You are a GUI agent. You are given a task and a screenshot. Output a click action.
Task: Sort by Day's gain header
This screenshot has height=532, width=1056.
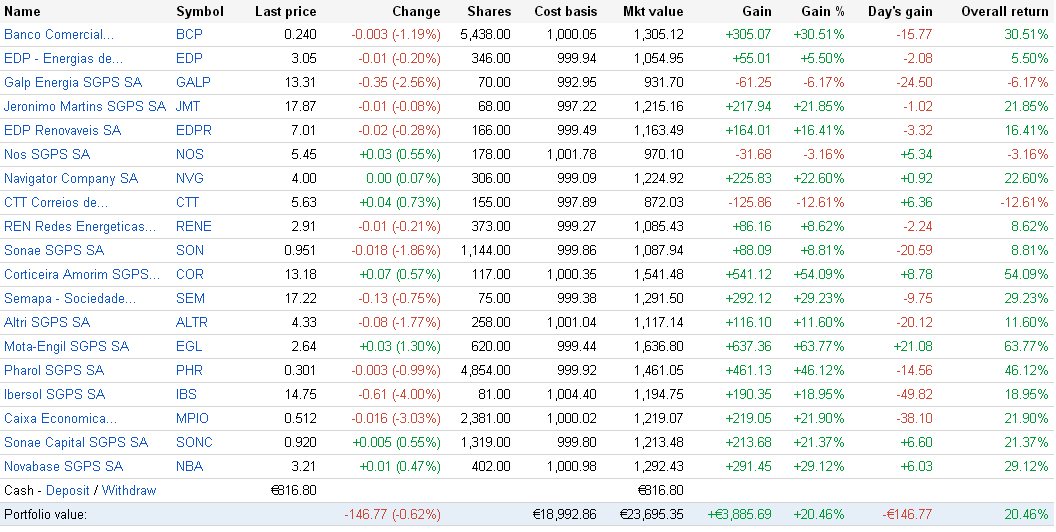coord(900,11)
